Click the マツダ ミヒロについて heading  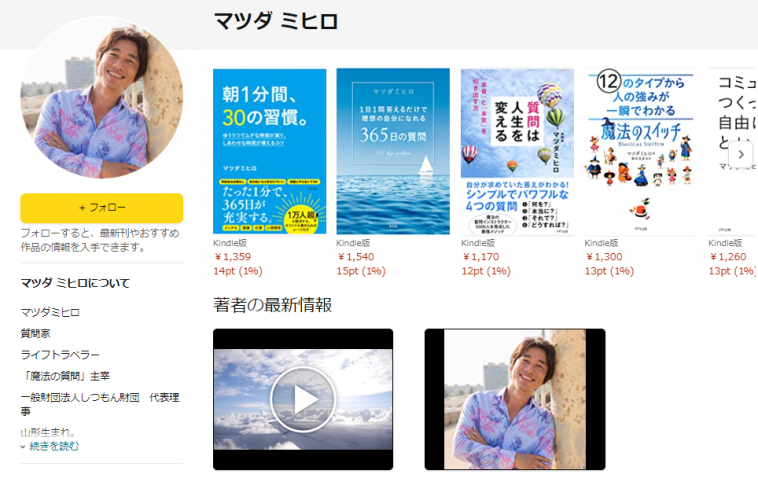point(75,283)
